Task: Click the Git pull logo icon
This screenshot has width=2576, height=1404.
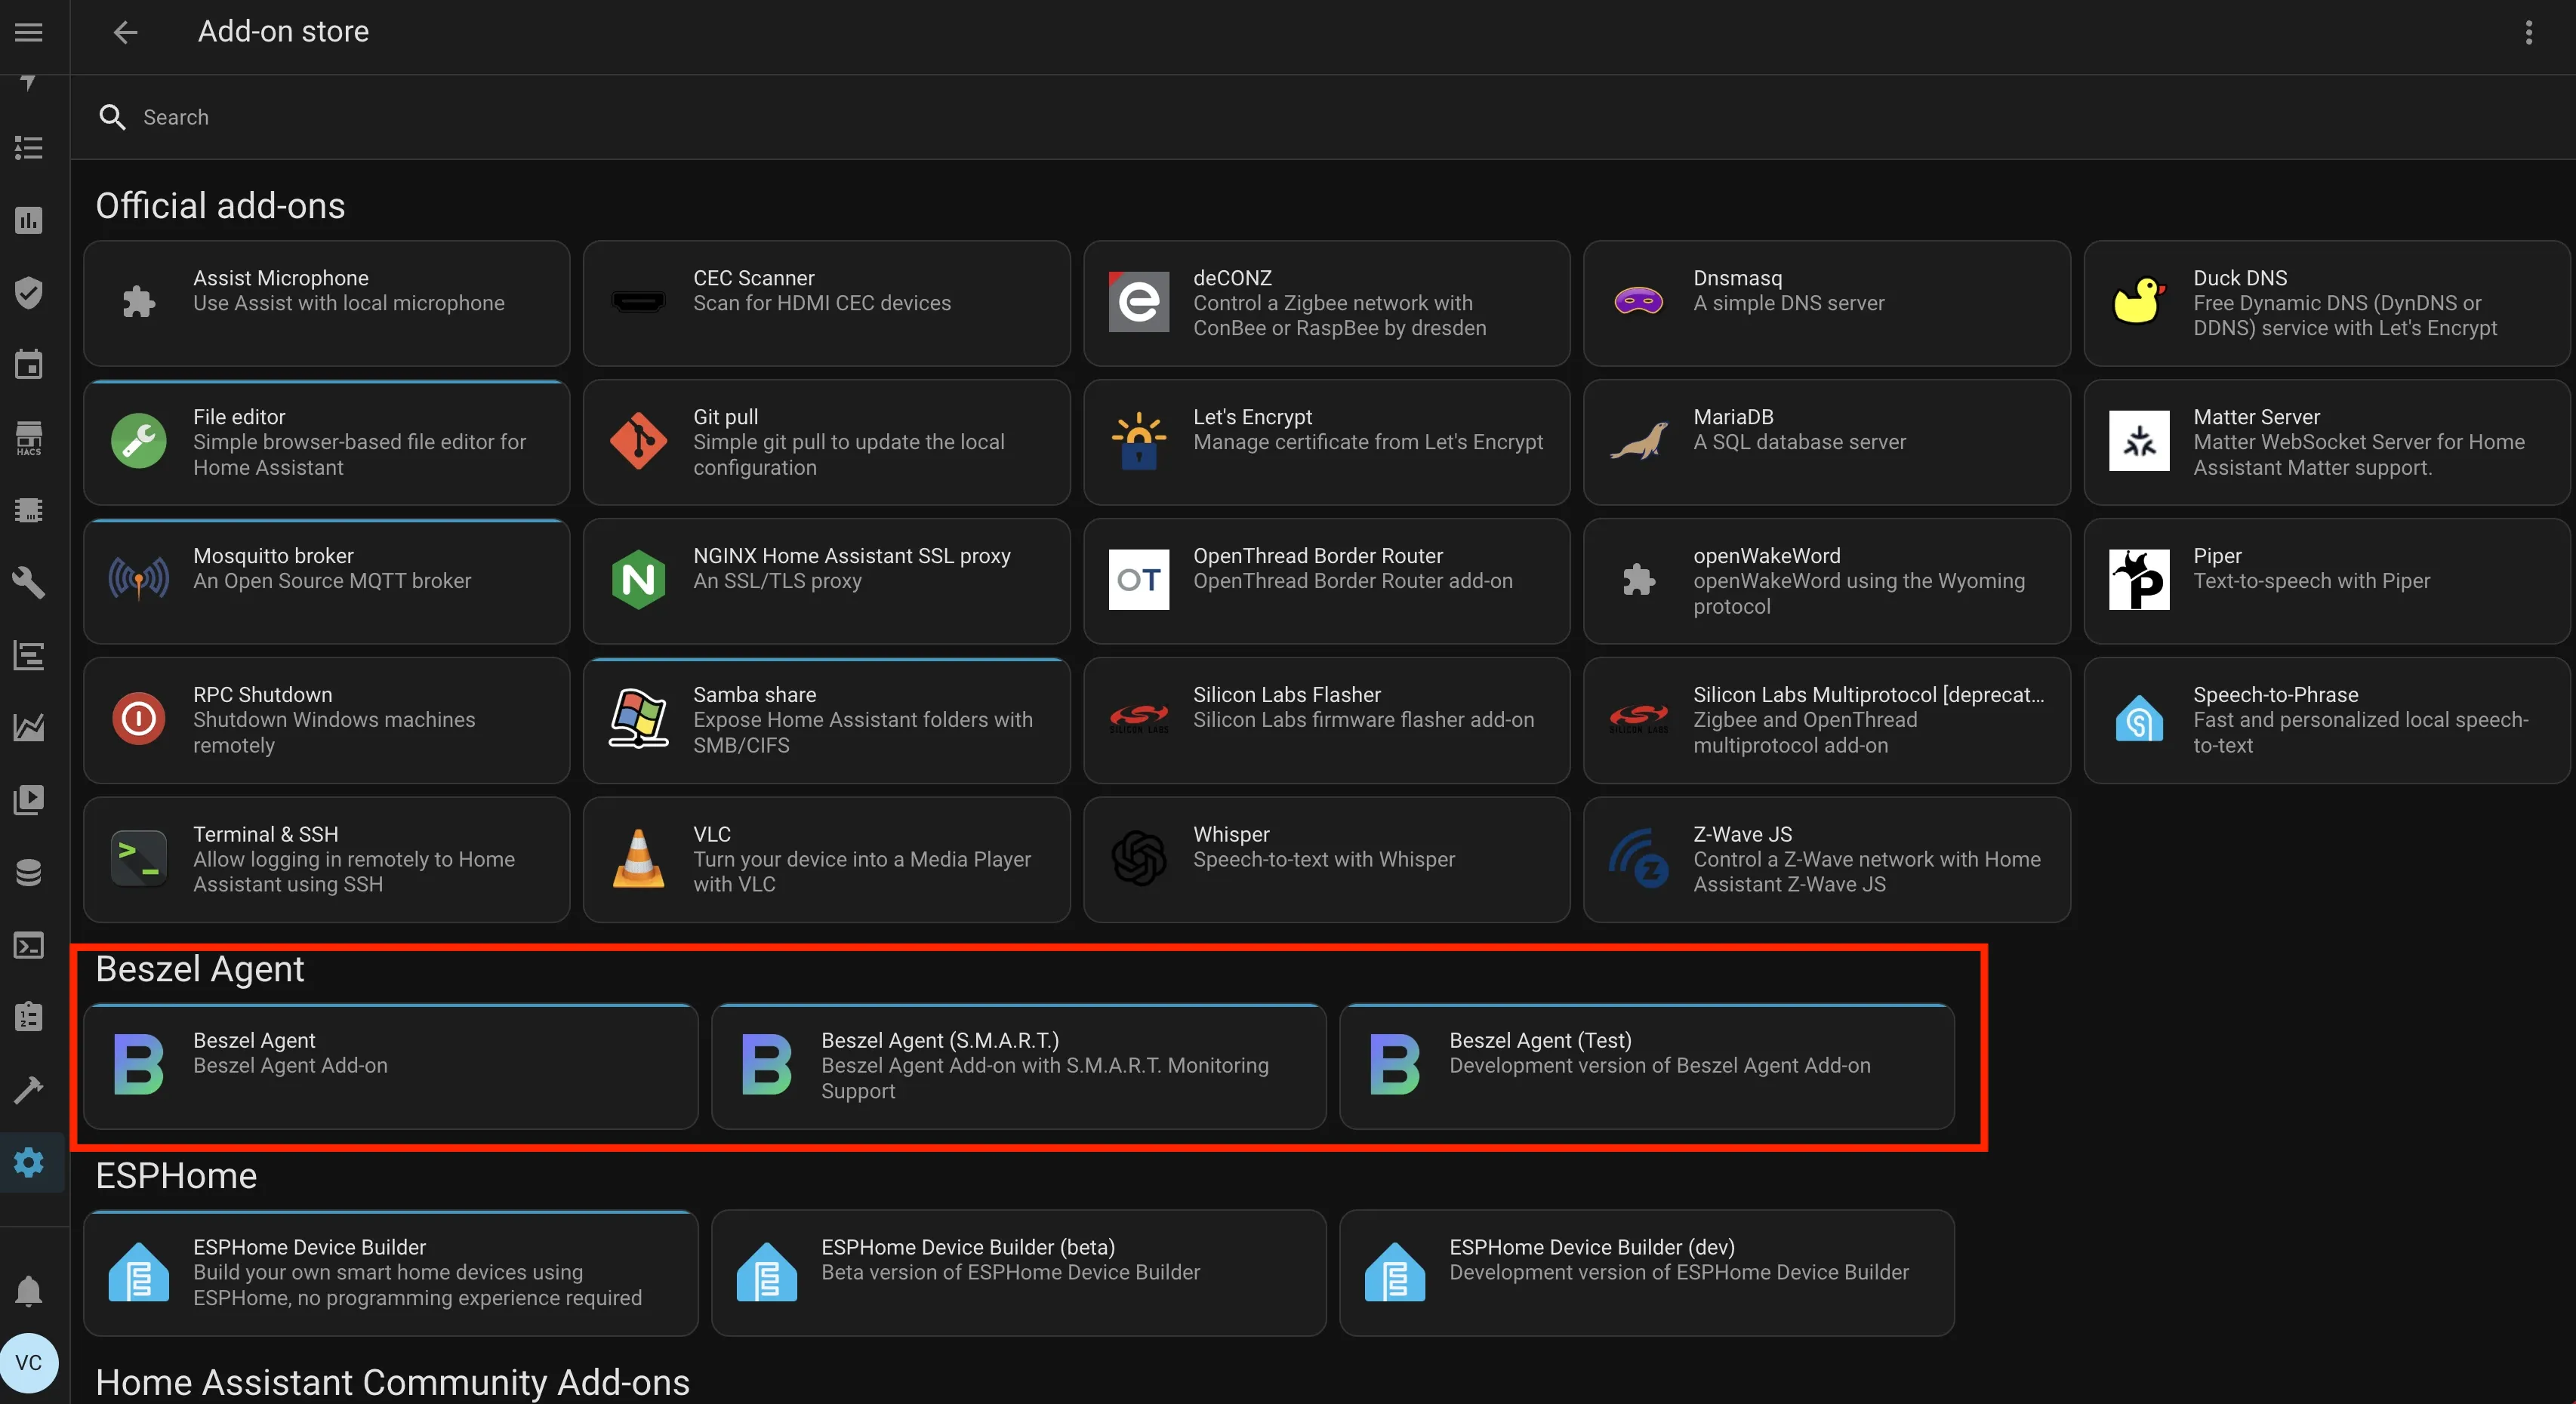Action: point(639,441)
